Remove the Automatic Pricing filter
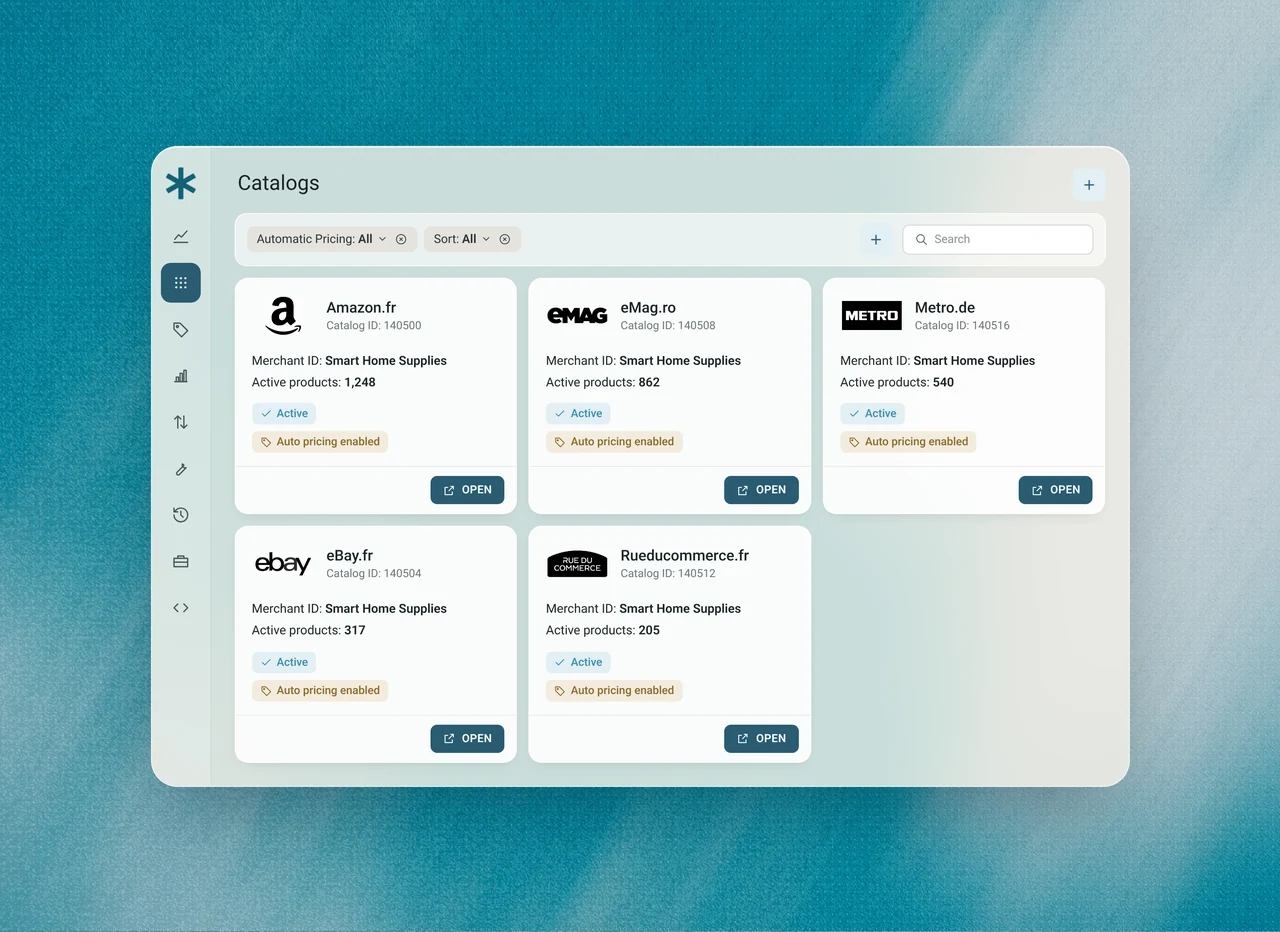This screenshot has width=1280, height=932. pos(401,239)
